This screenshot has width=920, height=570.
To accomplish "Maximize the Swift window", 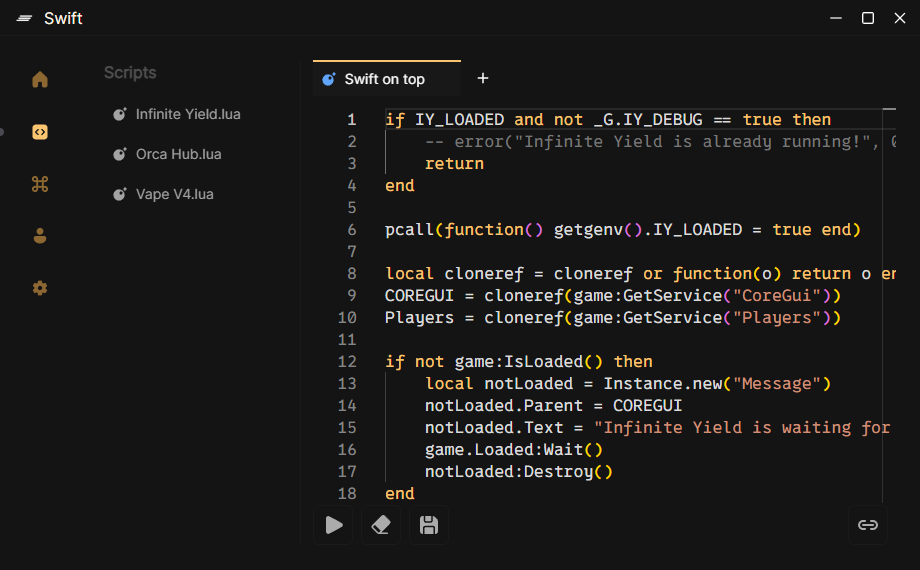I will click(868, 18).
